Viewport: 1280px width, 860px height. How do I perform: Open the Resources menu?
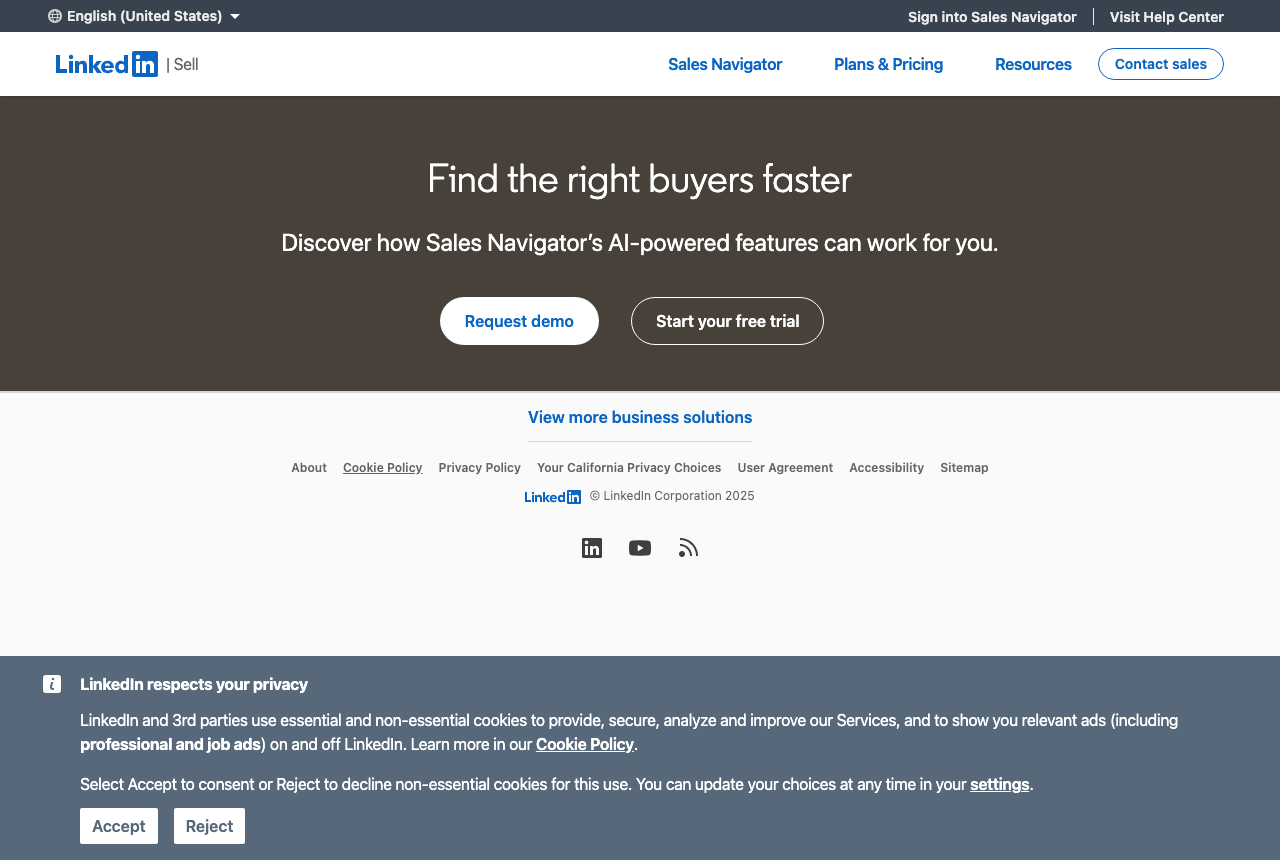(1033, 64)
